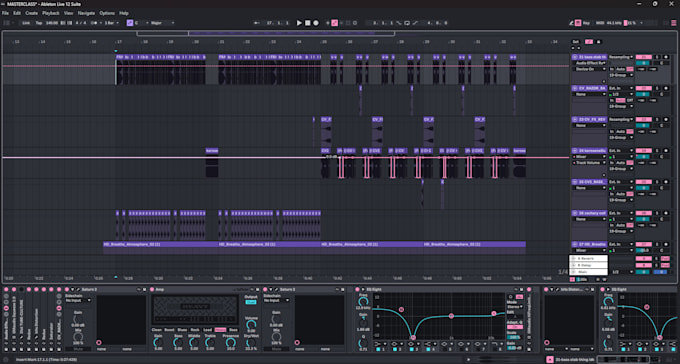680x364 pixels.
Task: Collapse the bass stab track fold button
Action: click(x=575, y=57)
